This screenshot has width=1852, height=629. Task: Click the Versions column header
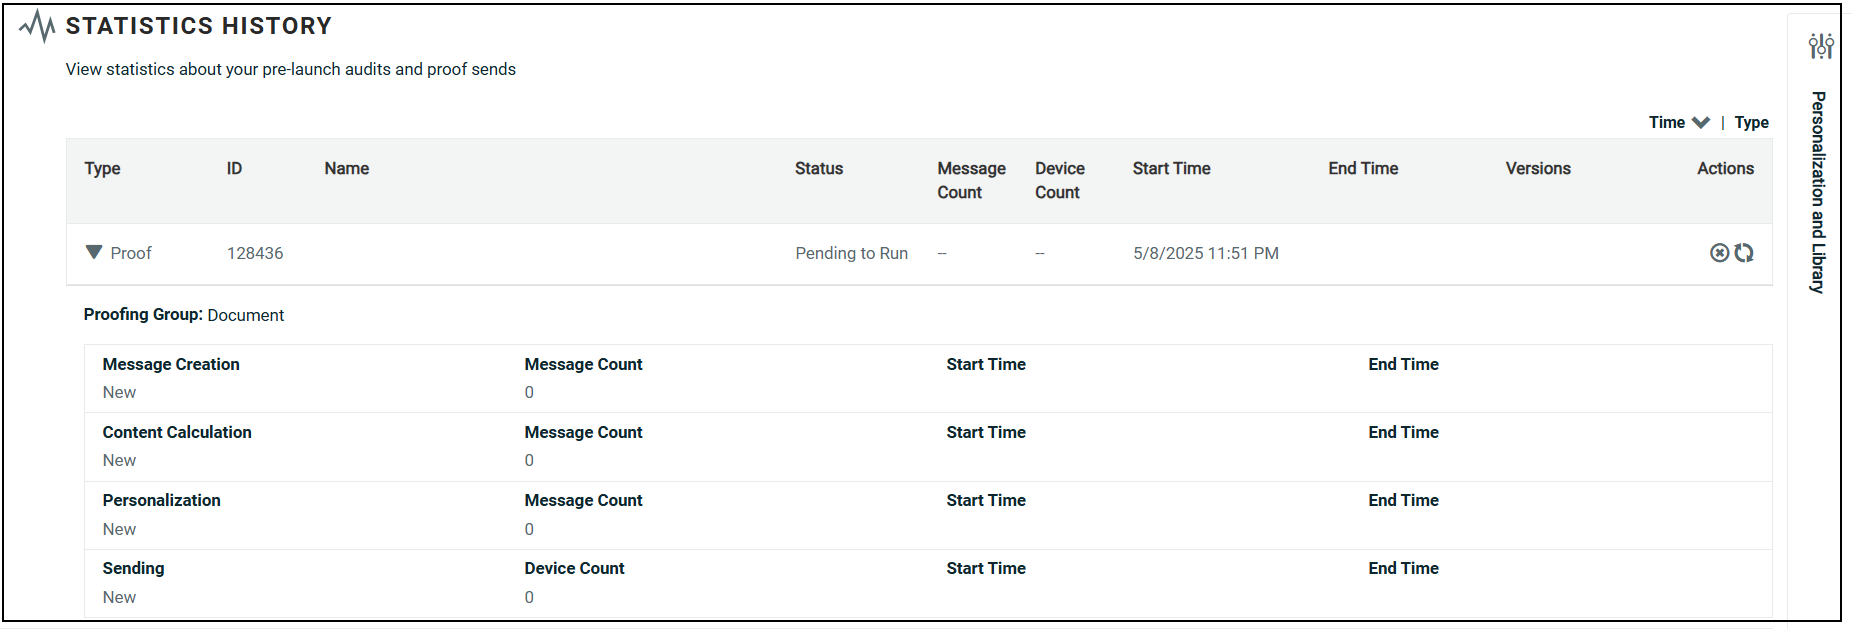(x=1537, y=169)
